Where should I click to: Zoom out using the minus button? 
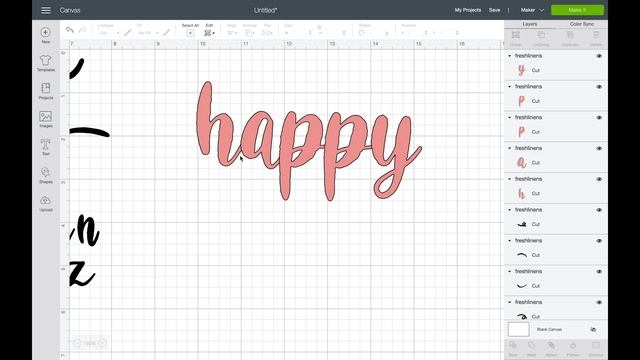77,343
